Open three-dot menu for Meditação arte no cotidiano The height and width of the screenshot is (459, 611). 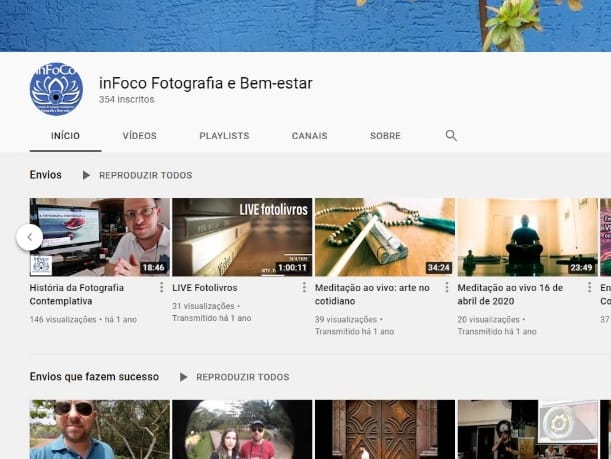click(447, 288)
